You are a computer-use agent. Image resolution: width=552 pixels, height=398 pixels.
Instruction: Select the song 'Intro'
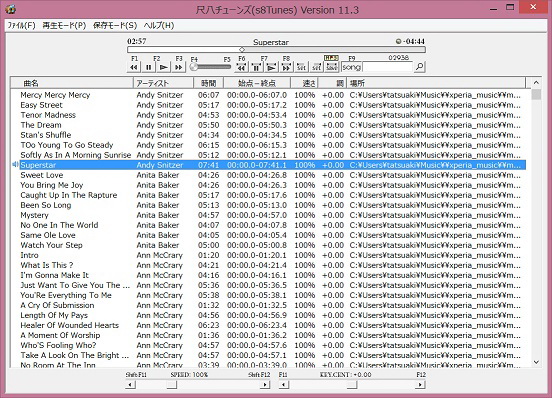point(29,255)
